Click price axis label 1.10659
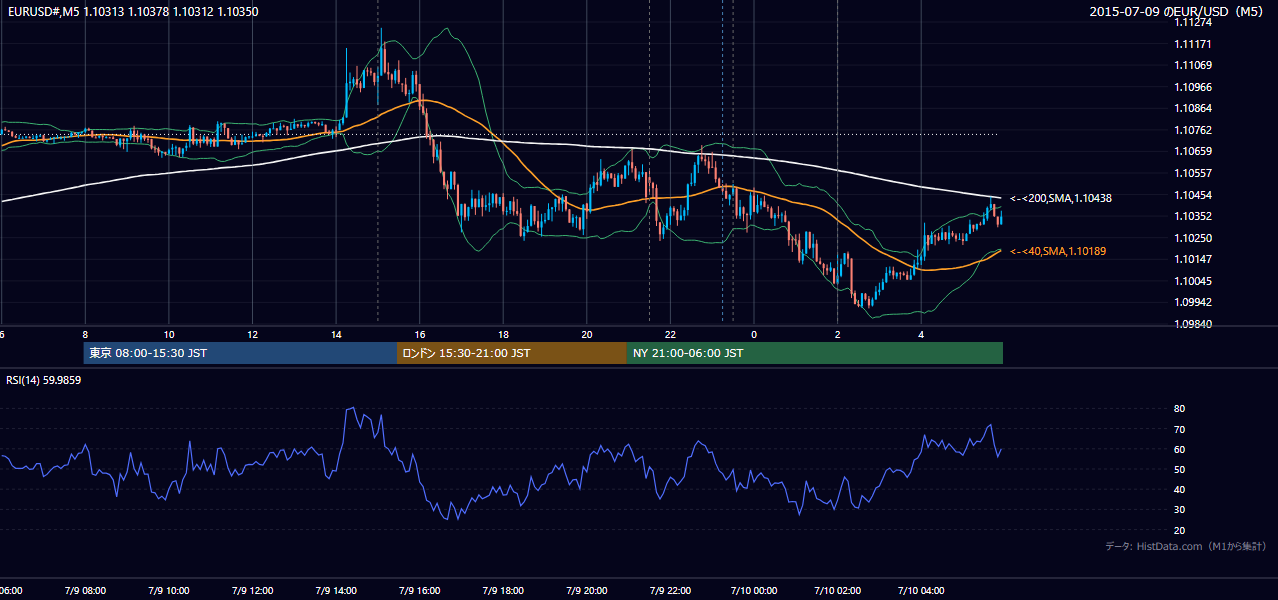This screenshot has height=600, width=1278. [x=1194, y=151]
